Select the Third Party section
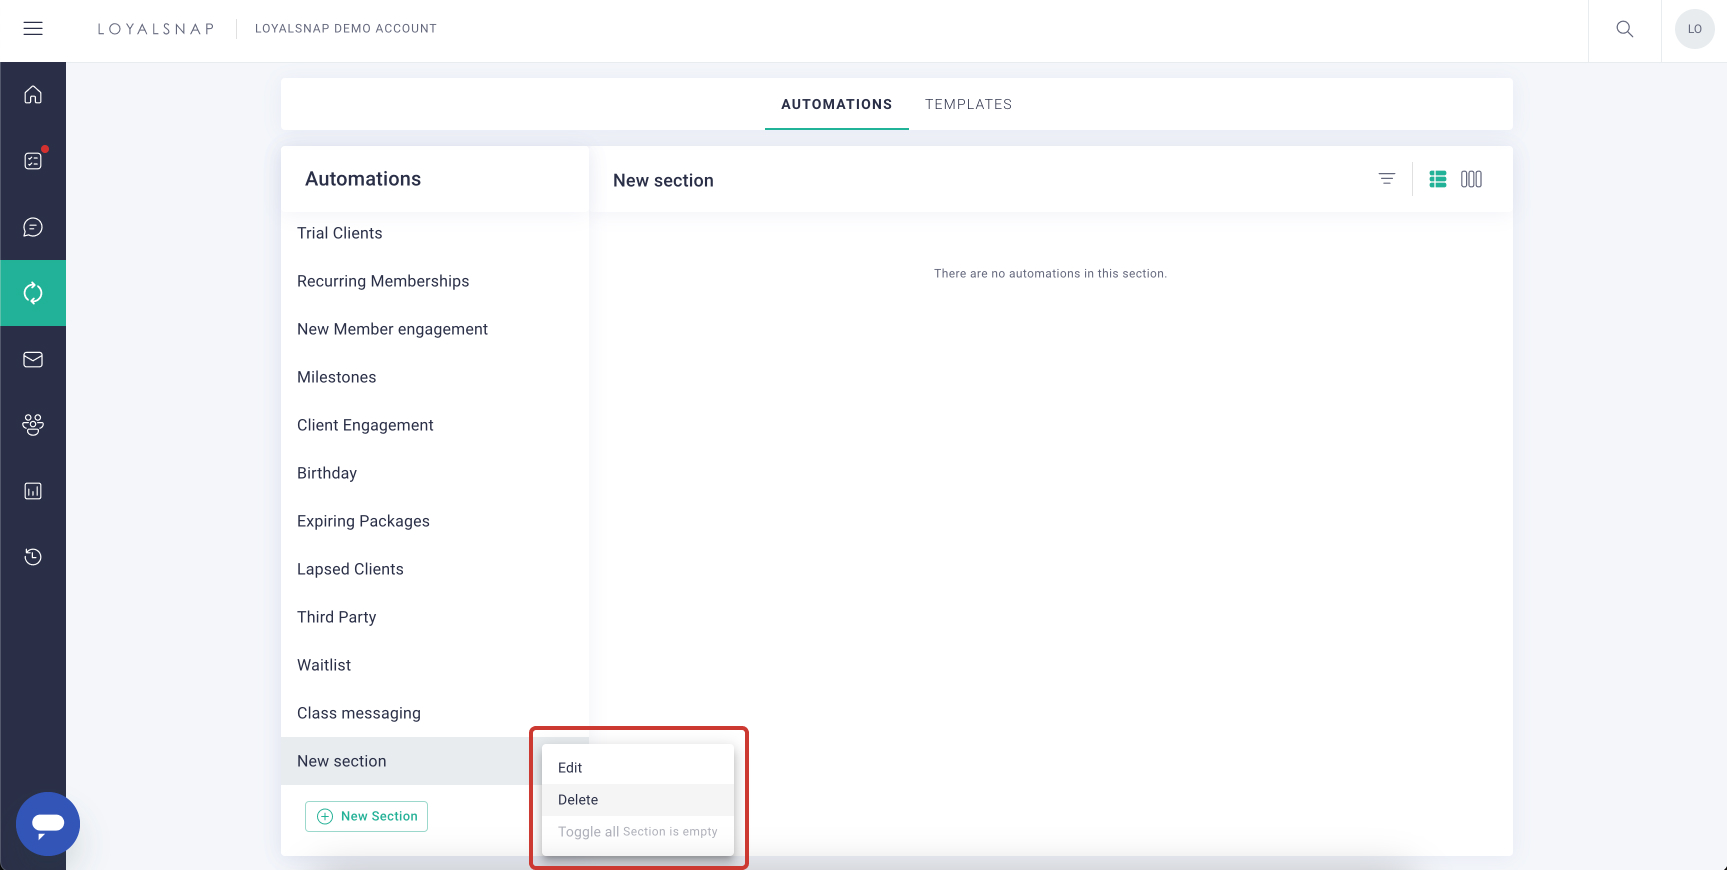The image size is (1727, 870). (435, 617)
